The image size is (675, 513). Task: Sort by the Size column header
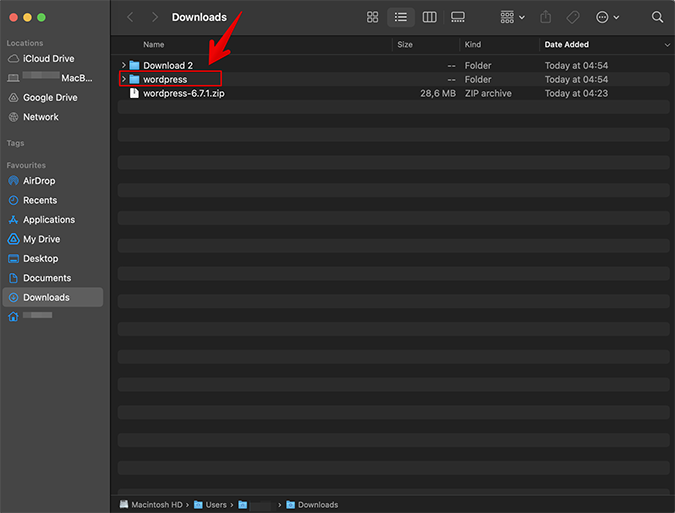pyautogui.click(x=405, y=44)
